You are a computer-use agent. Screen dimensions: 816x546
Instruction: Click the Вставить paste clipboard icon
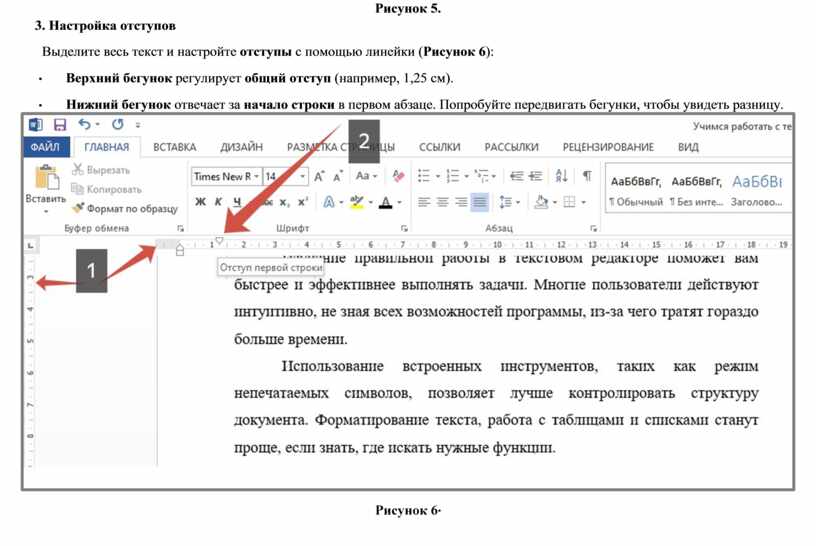(46, 177)
